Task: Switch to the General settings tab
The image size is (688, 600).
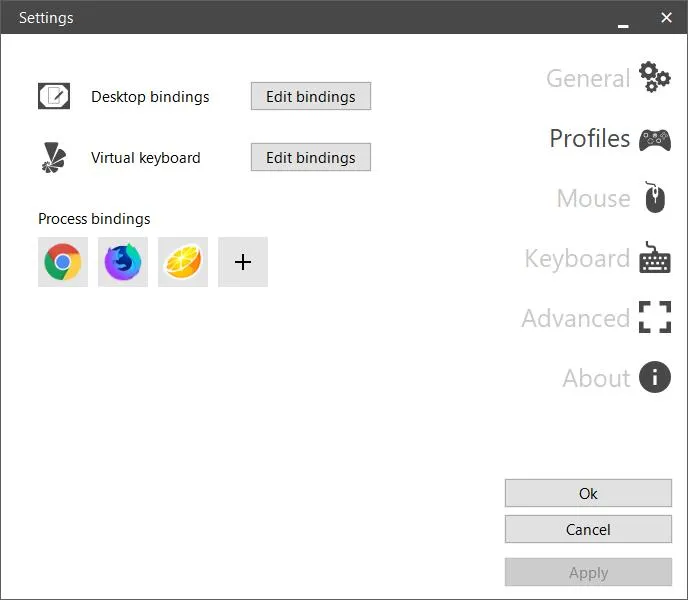Action: [588, 79]
